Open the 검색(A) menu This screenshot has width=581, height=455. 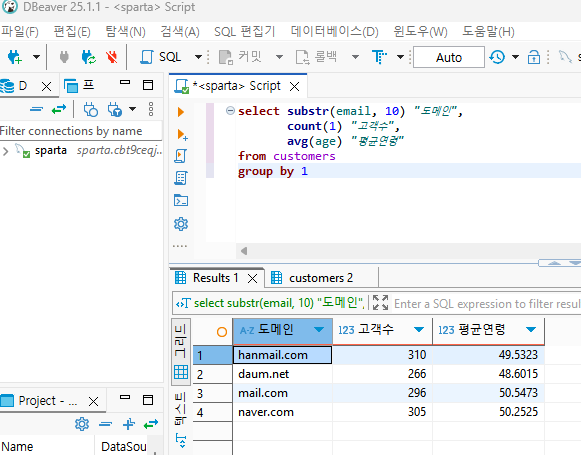180,31
